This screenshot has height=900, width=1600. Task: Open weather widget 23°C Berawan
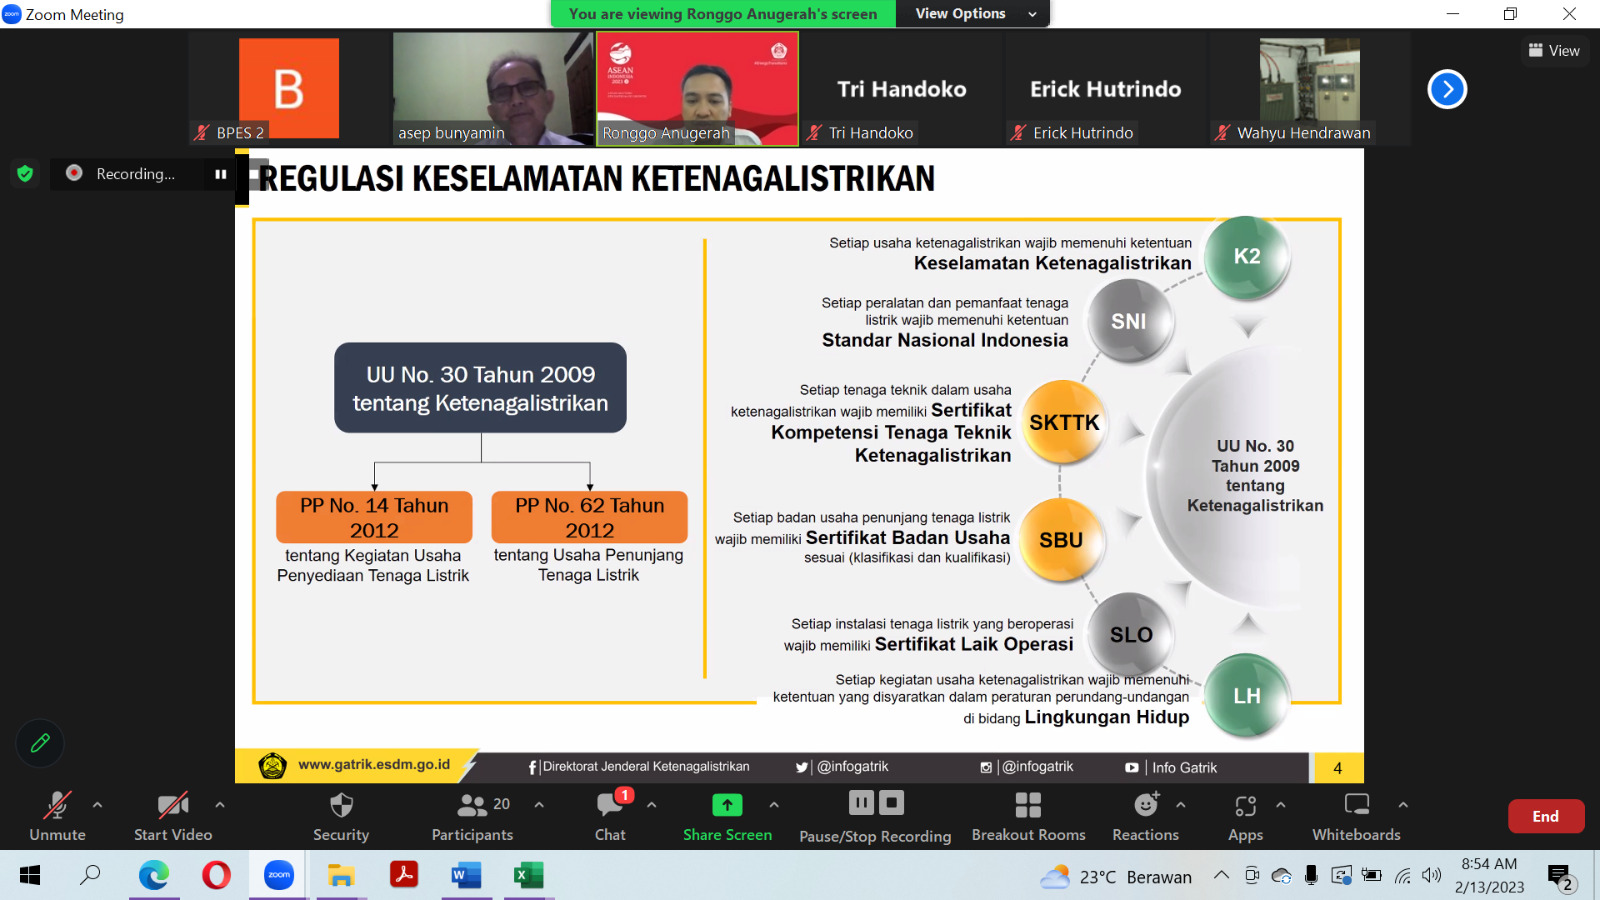[1116, 877]
